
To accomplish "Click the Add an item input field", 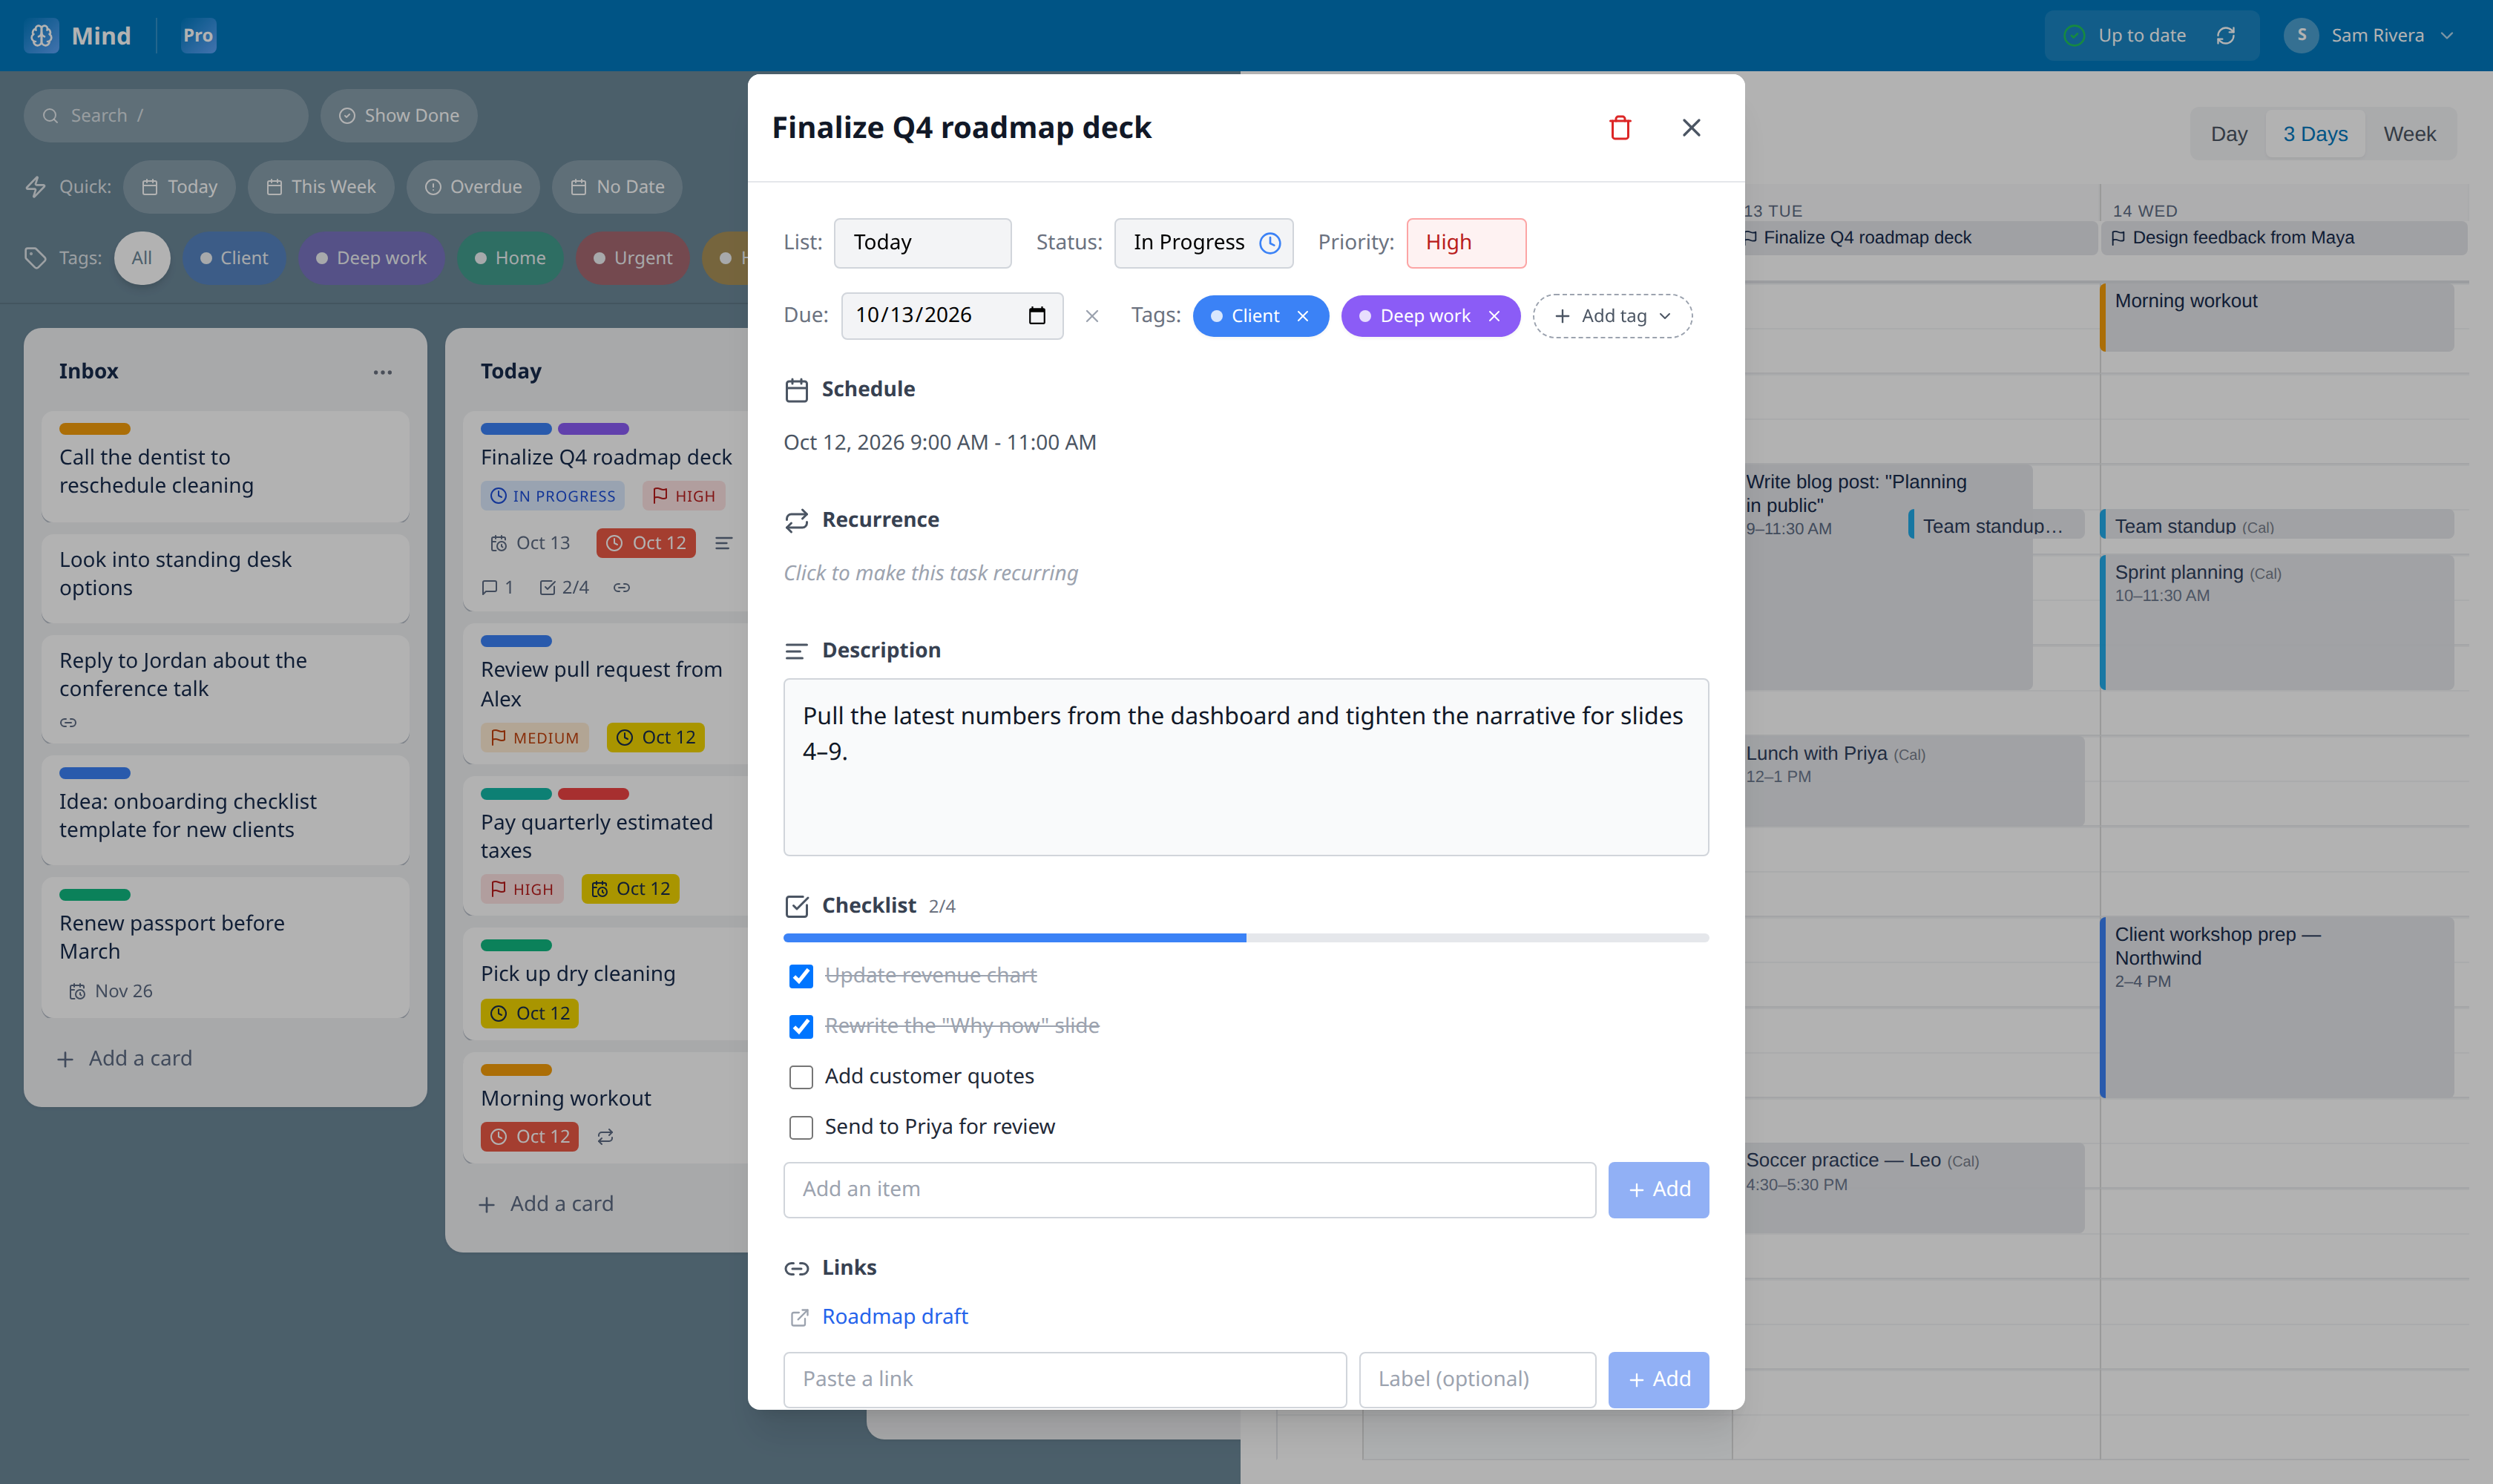I will coord(1189,1190).
